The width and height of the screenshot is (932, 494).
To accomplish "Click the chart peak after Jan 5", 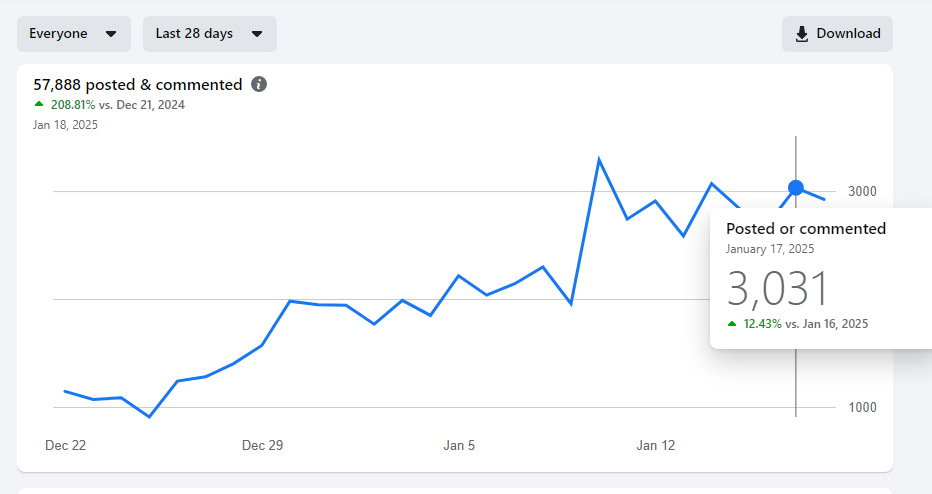I will (x=599, y=159).
